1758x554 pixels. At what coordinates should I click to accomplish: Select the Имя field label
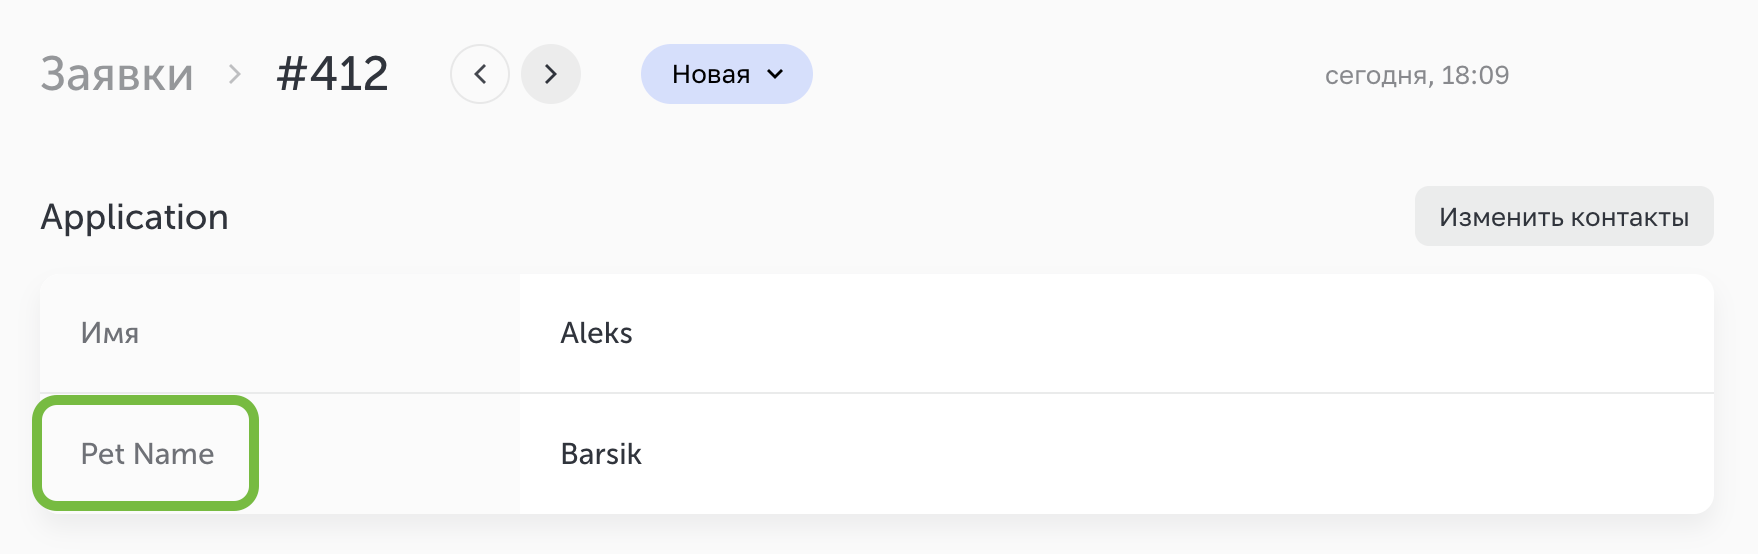pos(110,333)
